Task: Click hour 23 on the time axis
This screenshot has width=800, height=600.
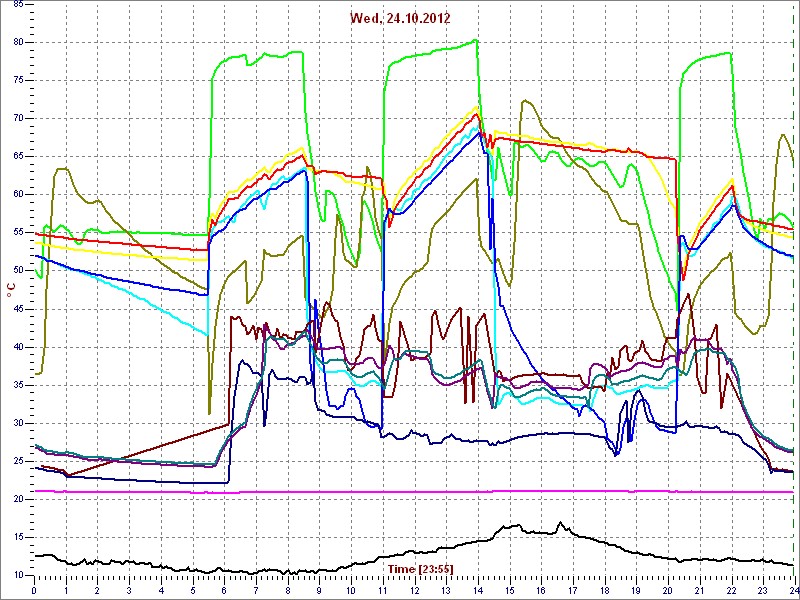Action: [762, 591]
